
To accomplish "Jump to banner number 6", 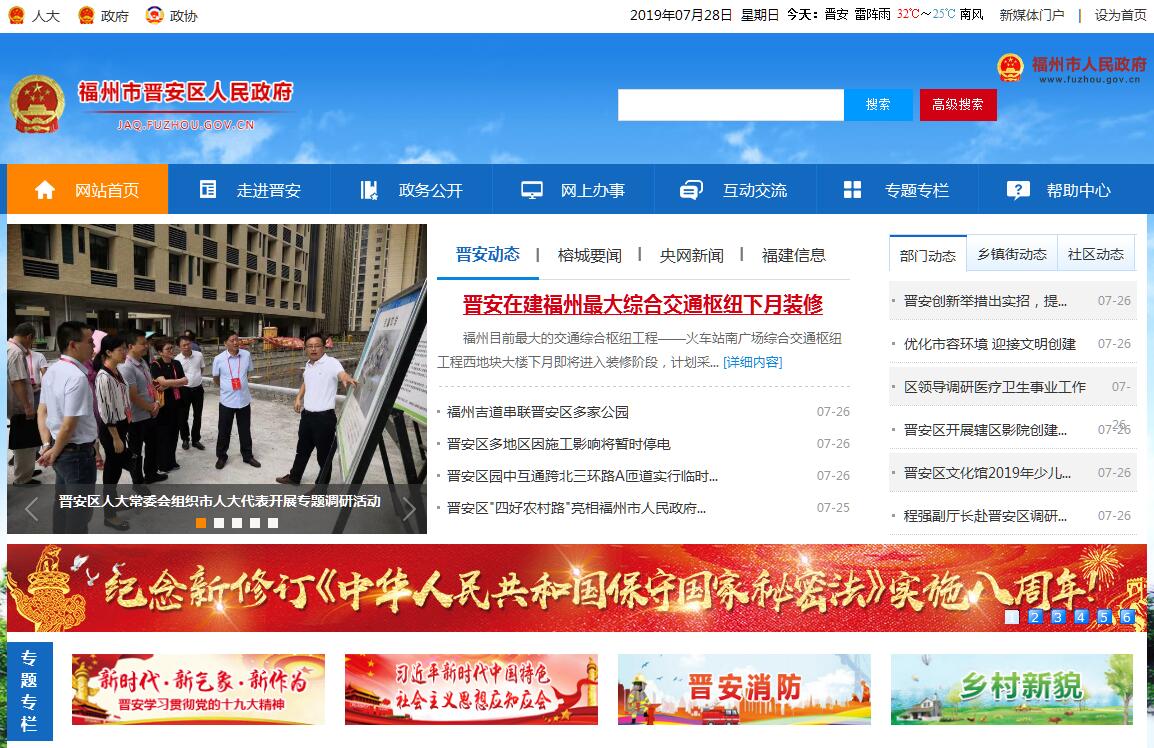I will (x=1127, y=617).
